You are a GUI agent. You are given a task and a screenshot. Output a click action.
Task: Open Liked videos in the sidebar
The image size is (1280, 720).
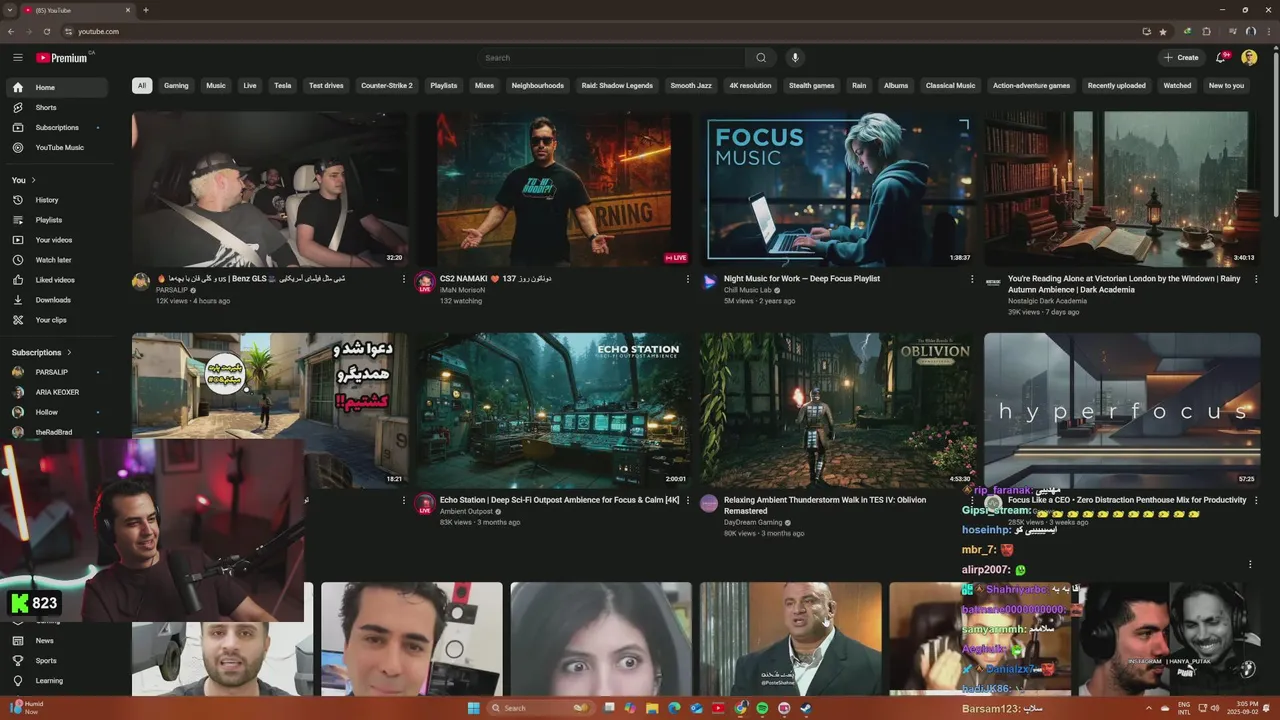tap(58, 280)
